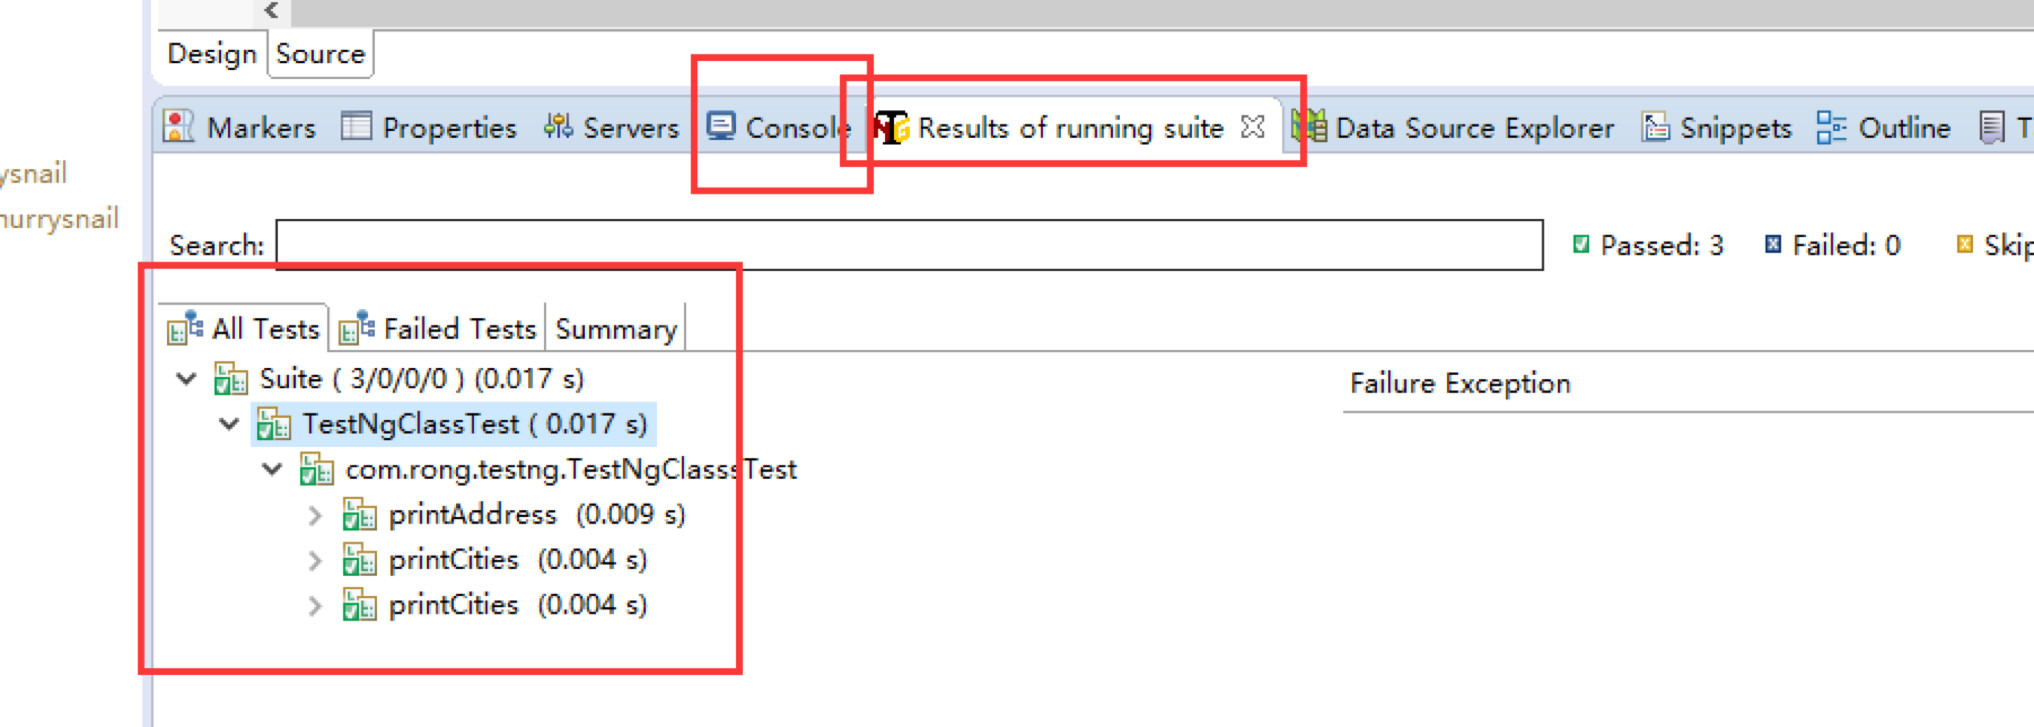Collapse the Suite tree node
This screenshot has height=727, width=2034.
pos(186,379)
